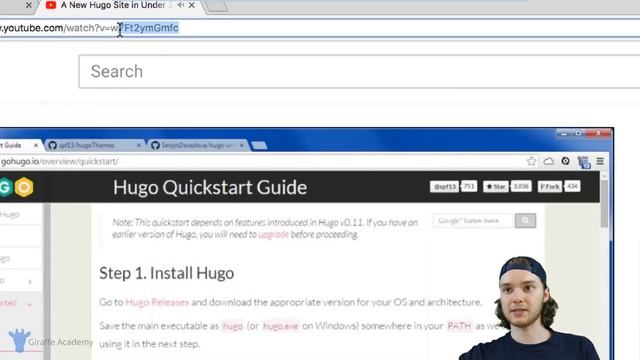Click the 'Hugo Quickstart Guide' title
640x360 pixels.
pyautogui.click(x=210, y=187)
